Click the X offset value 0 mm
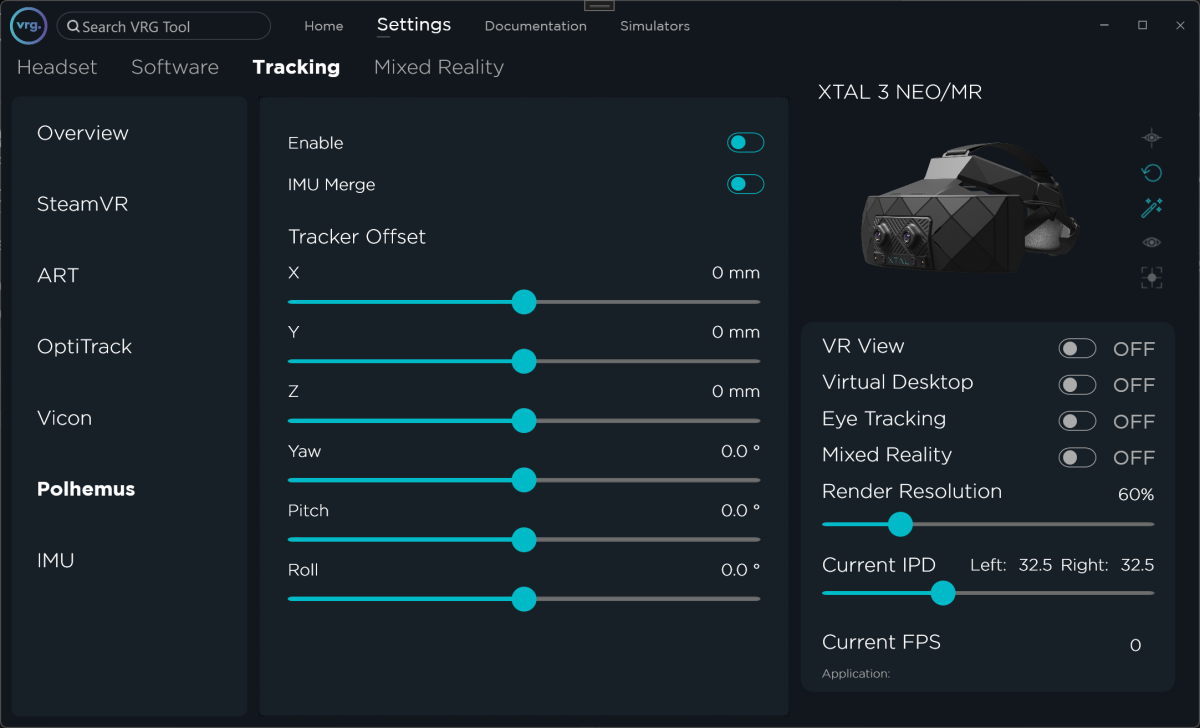Screen dimensions: 1200x728 tap(736, 273)
